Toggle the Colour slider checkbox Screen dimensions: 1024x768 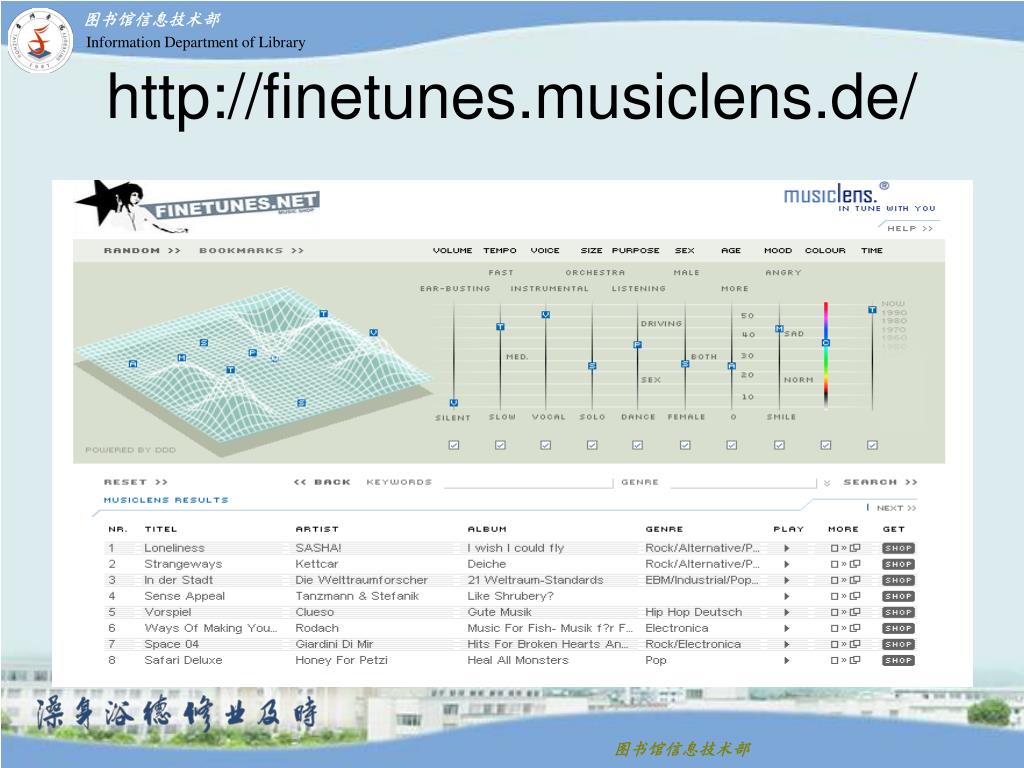click(825, 445)
